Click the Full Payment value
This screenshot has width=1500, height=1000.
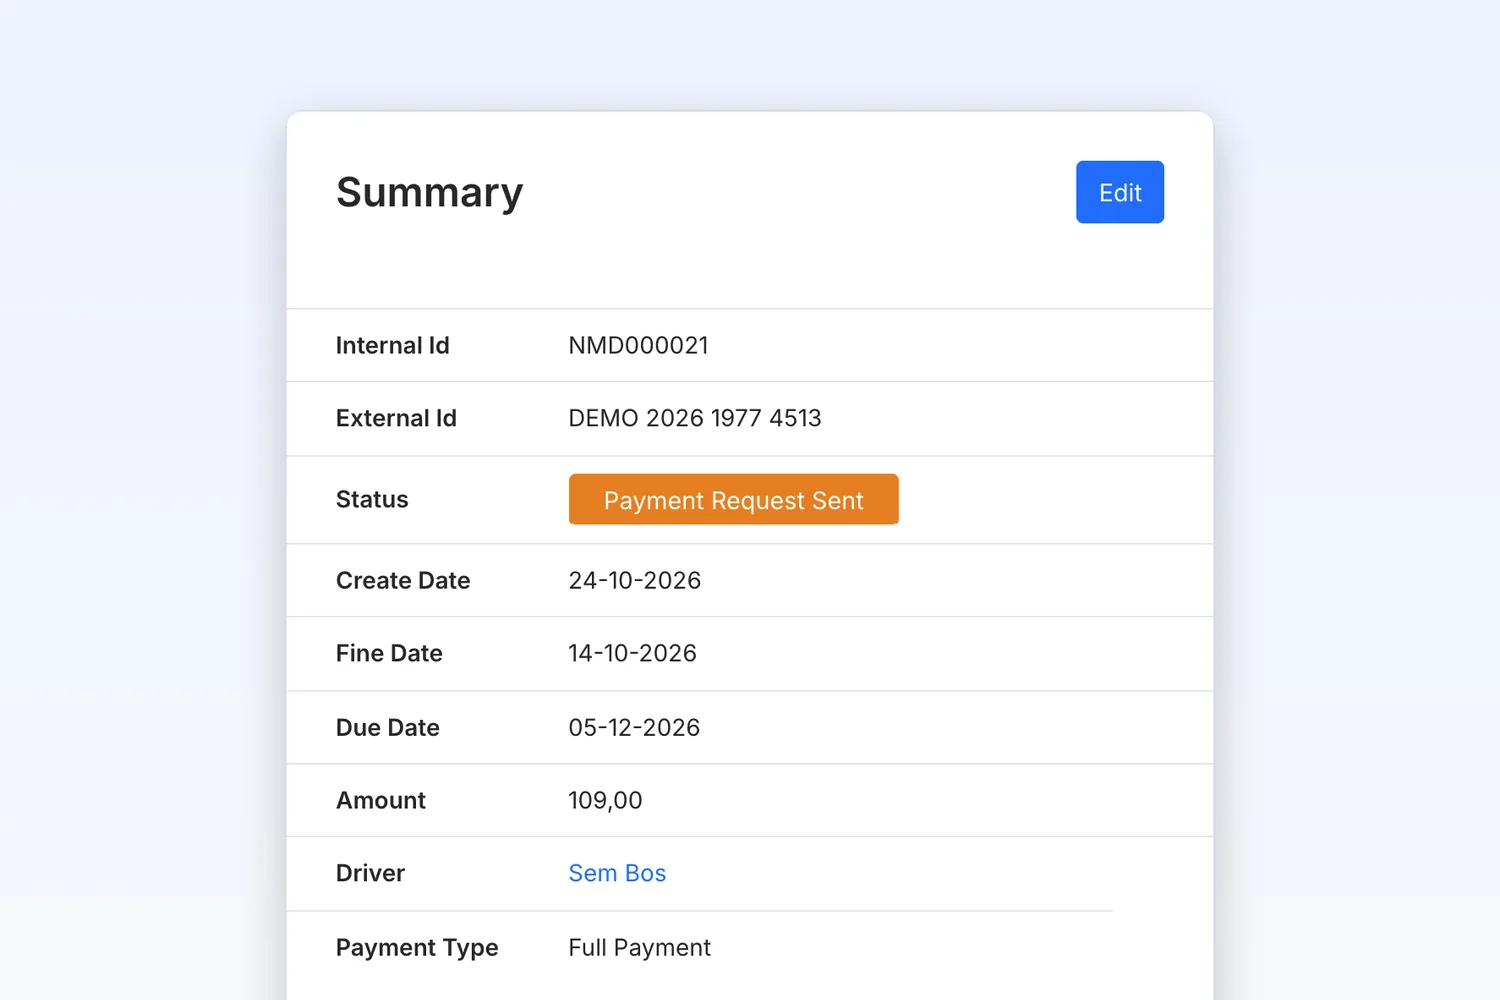point(639,947)
